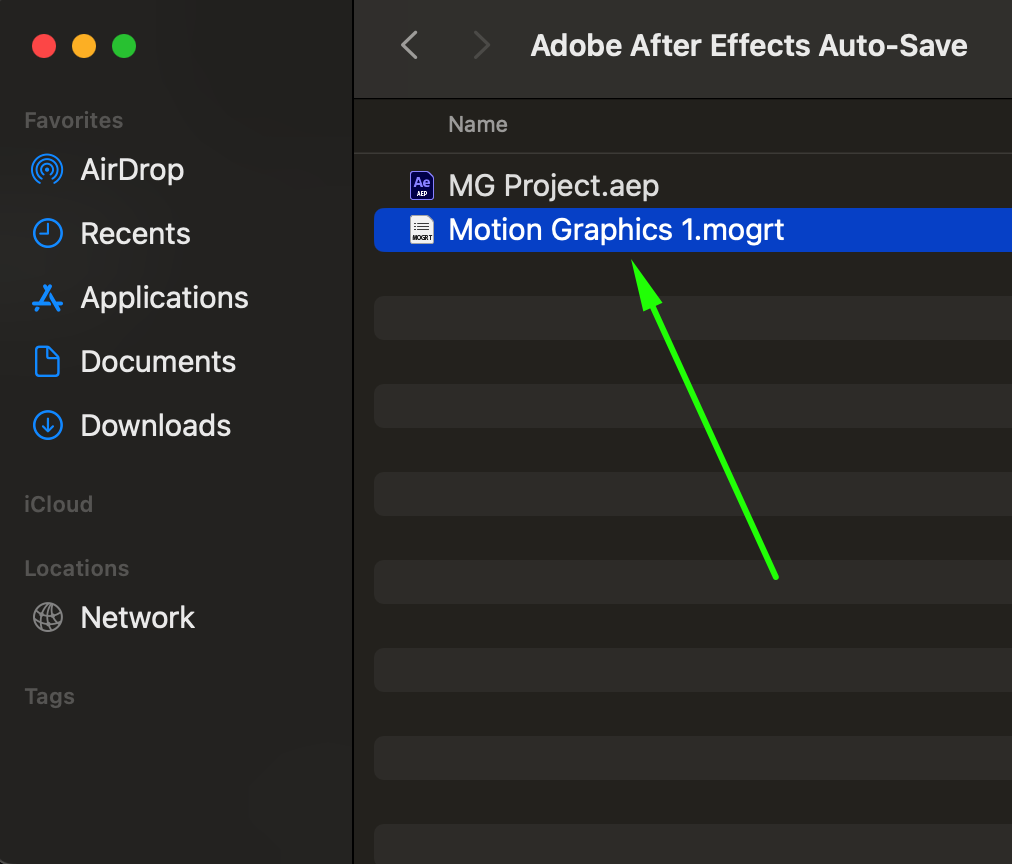Select Motion Graphics 1.mogrt file
The height and width of the screenshot is (864, 1012).
(x=616, y=230)
